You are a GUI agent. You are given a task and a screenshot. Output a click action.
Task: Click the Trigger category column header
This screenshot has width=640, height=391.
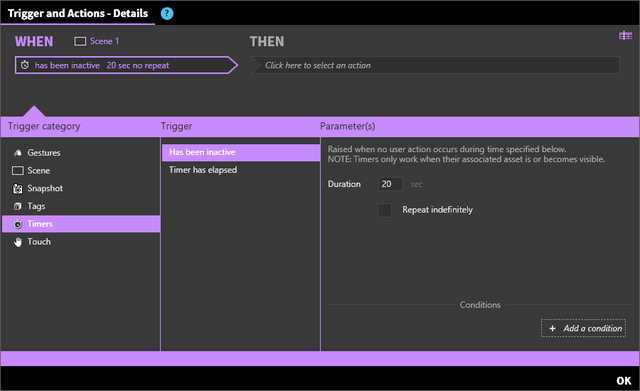(x=44, y=126)
